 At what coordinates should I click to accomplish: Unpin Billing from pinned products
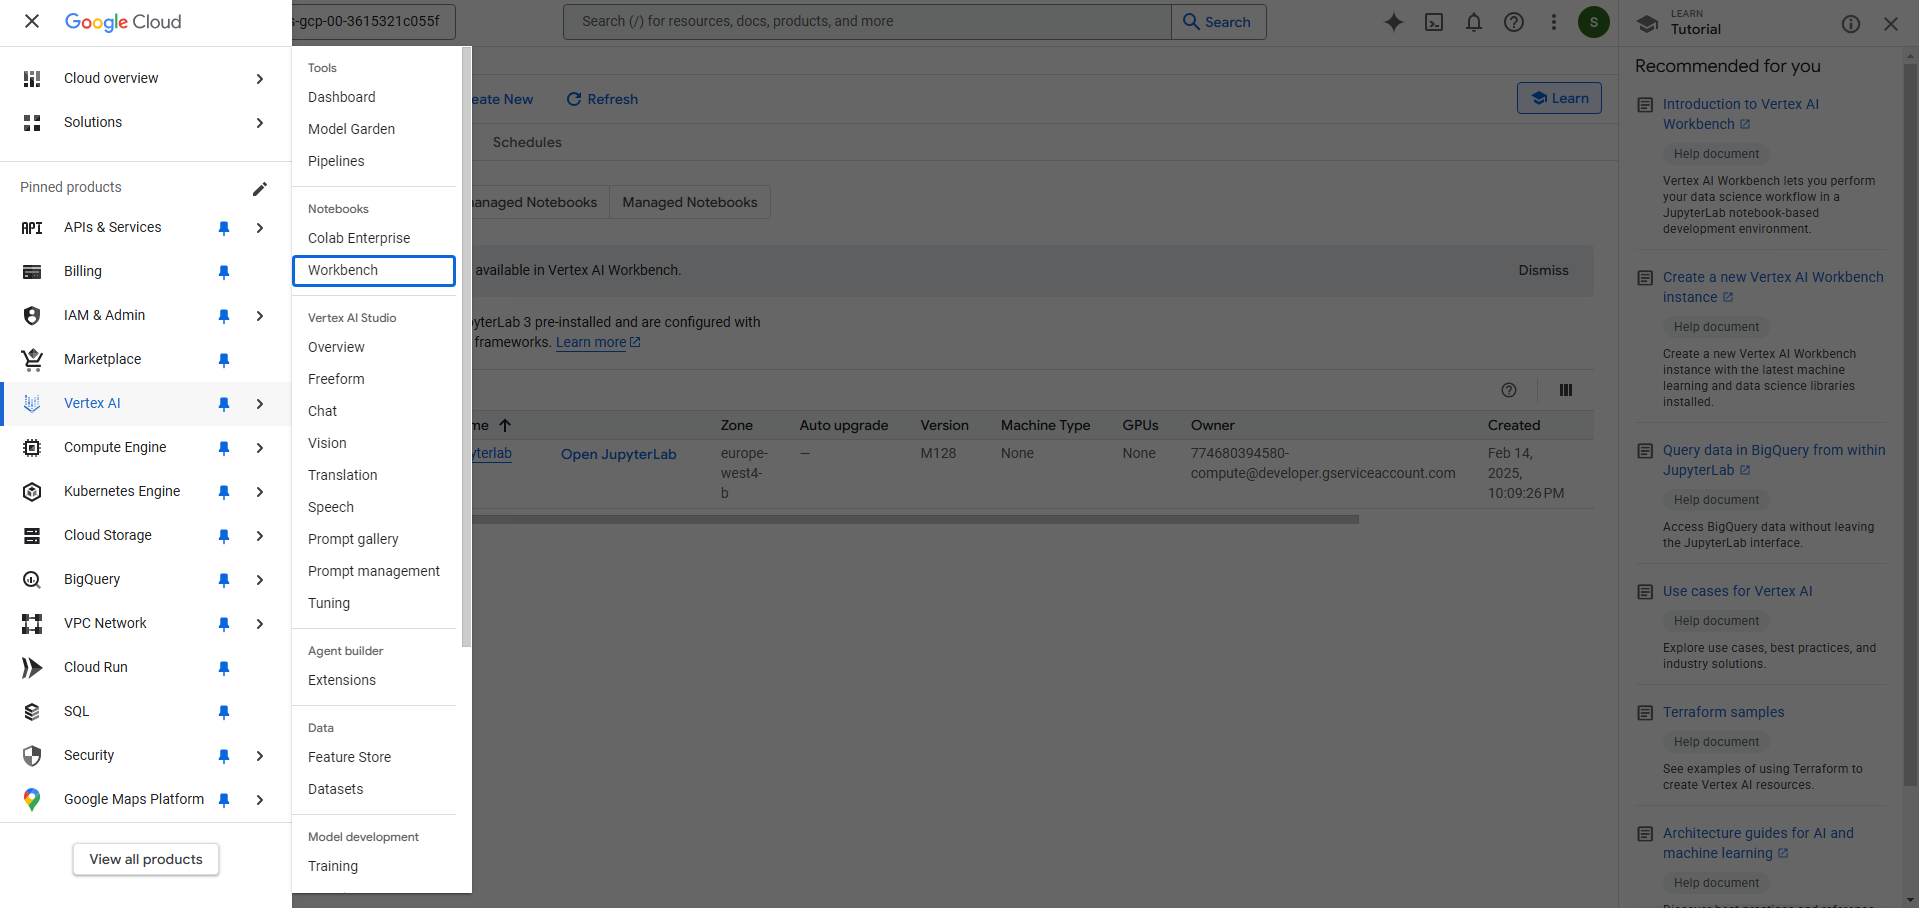pyautogui.click(x=224, y=272)
